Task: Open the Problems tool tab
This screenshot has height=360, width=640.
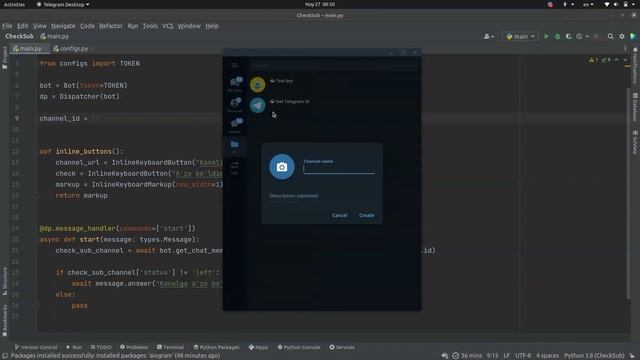Action: click(x=134, y=347)
